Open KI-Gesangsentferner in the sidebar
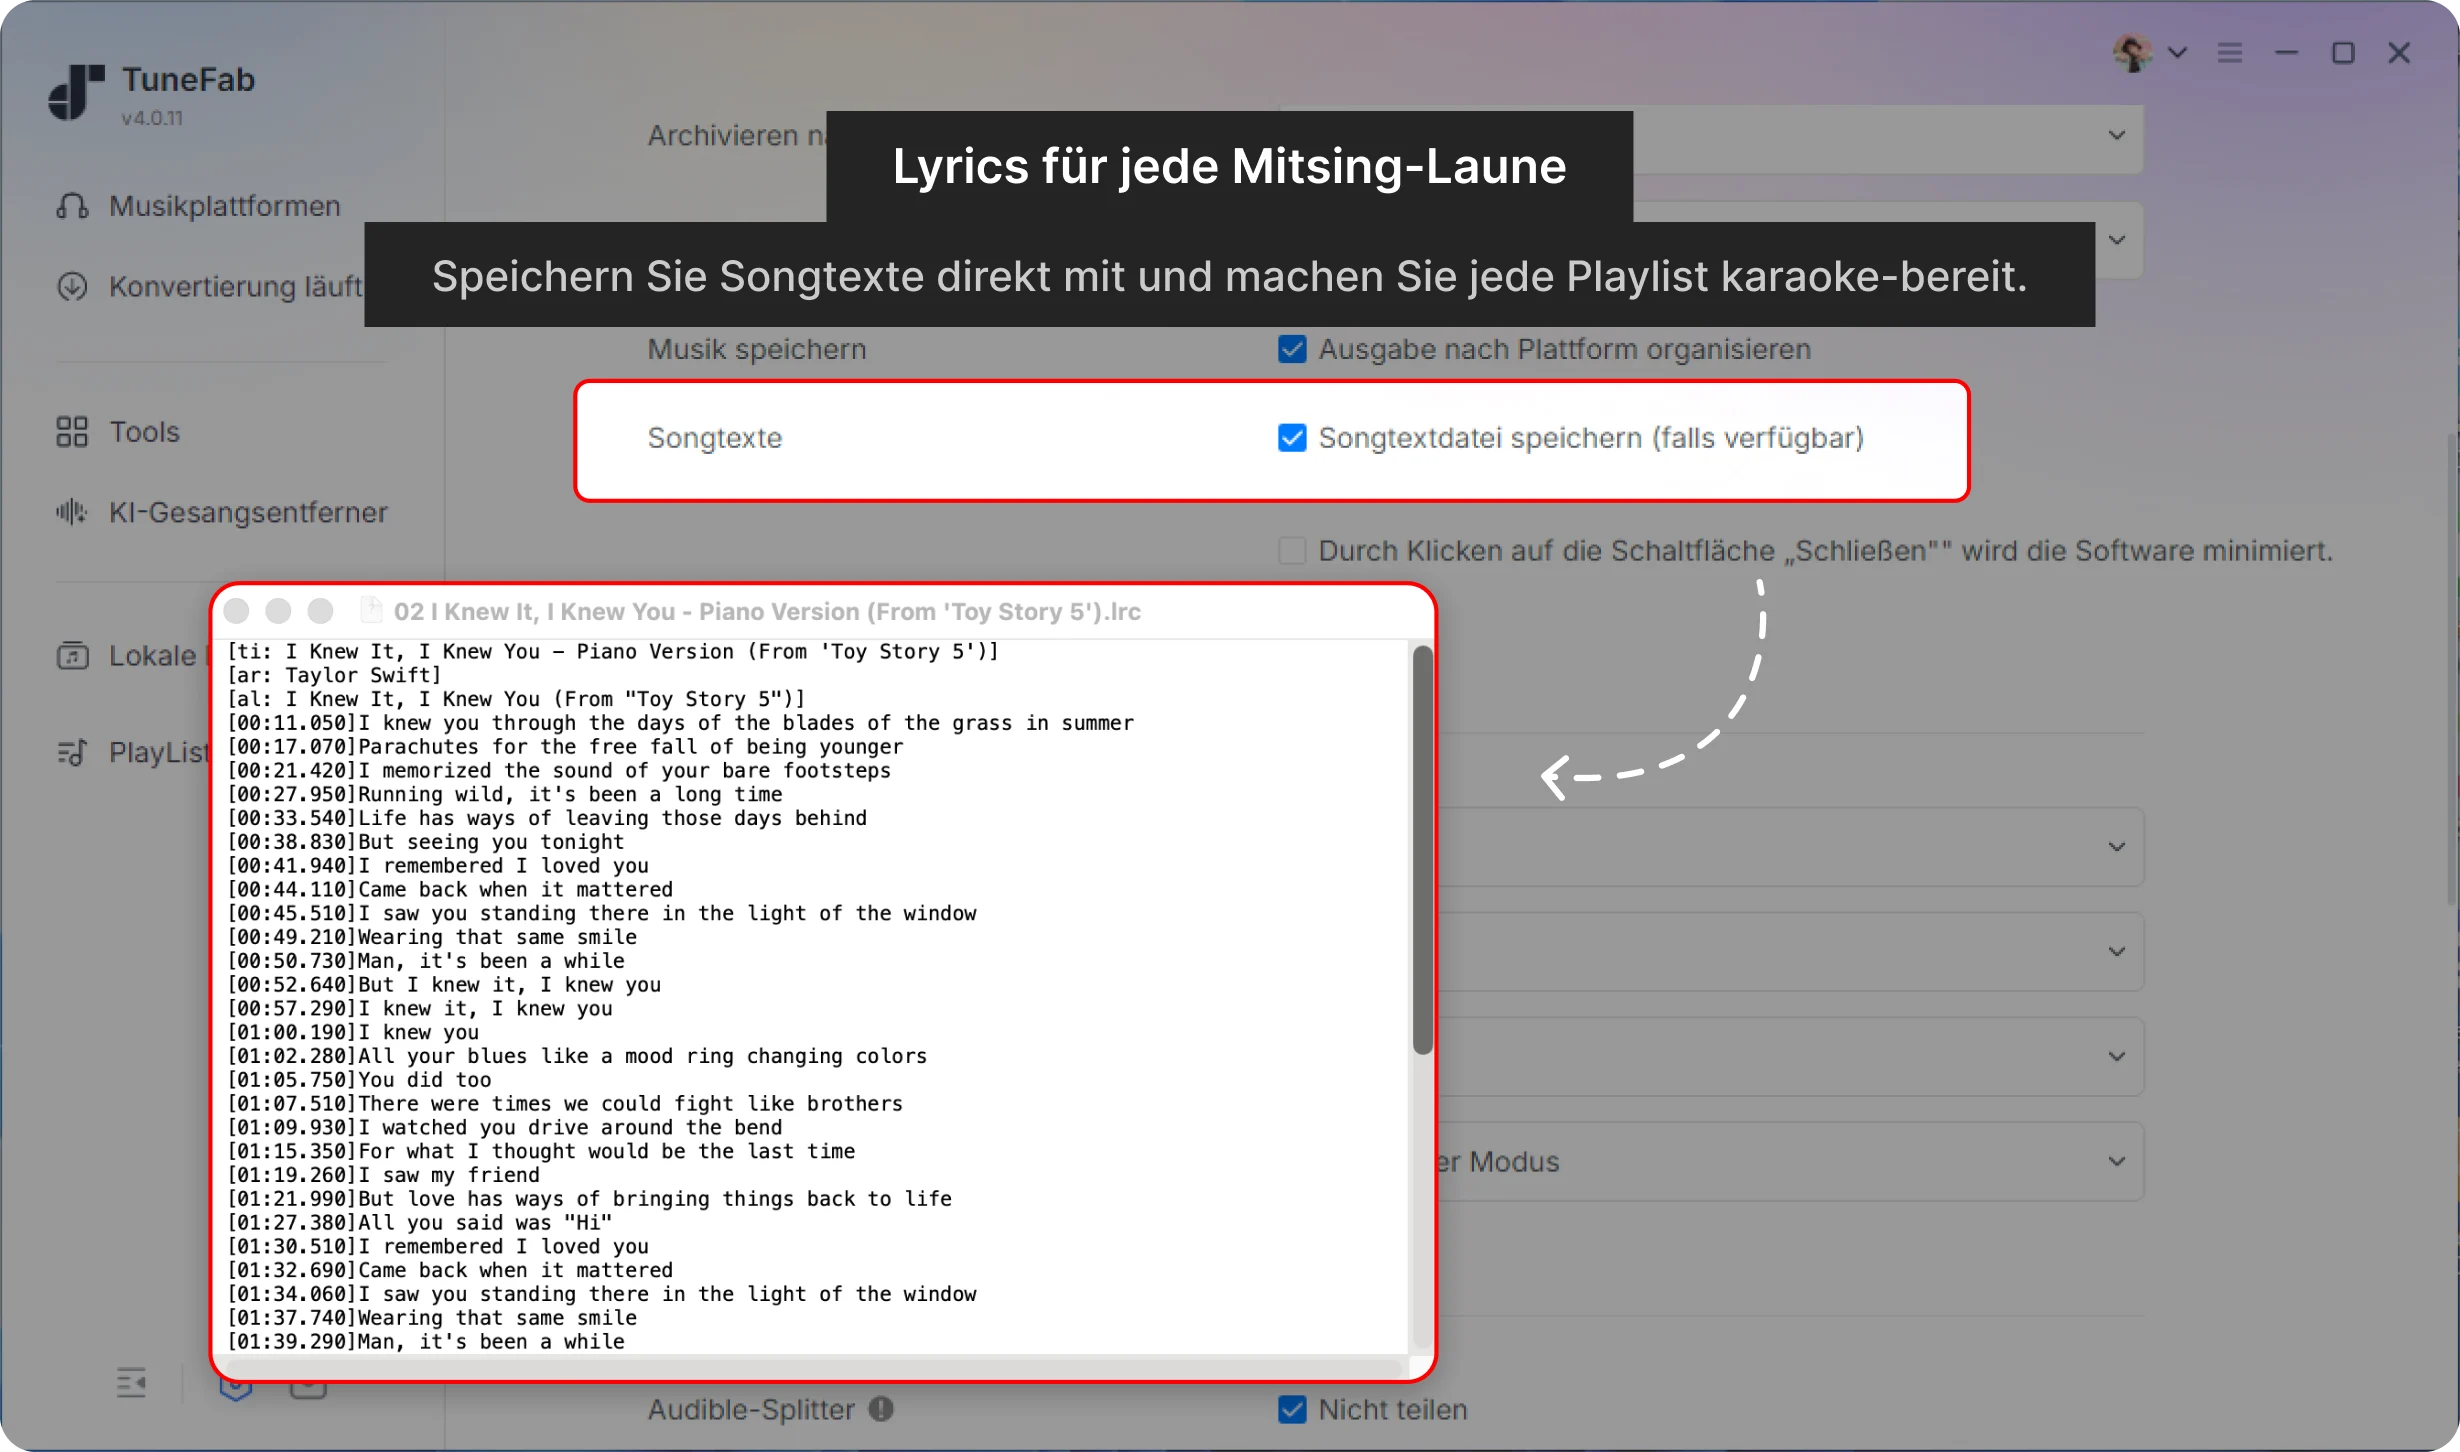Screen dimensions: 2460x1452 coord(222,512)
